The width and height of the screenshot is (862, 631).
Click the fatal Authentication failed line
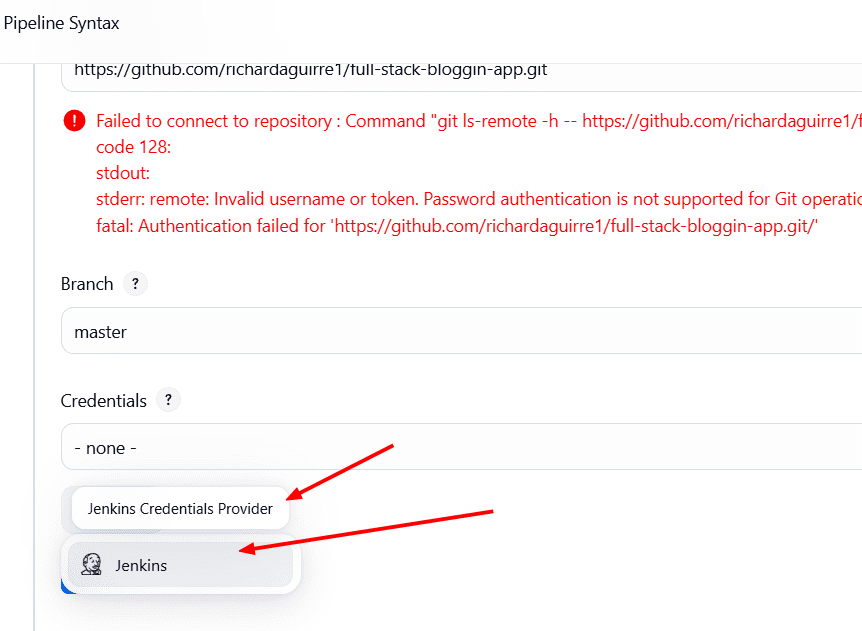(457, 226)
